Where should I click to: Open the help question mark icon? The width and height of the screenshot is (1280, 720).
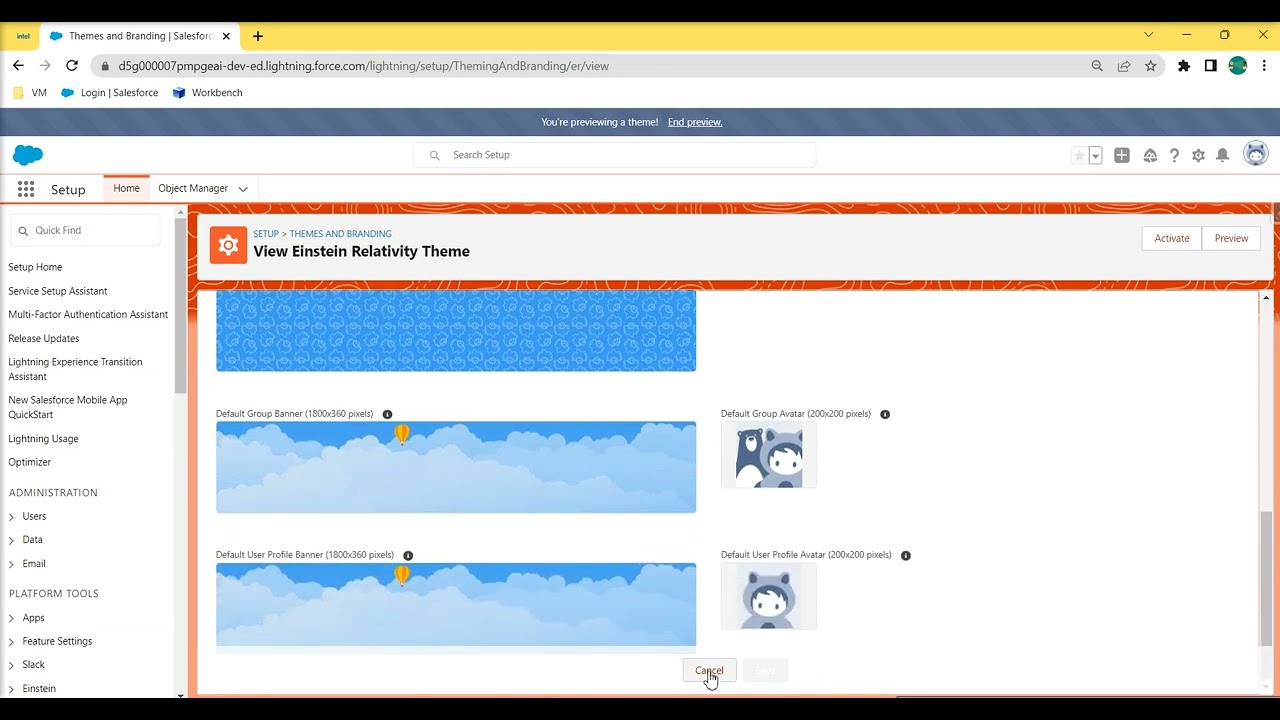pyautogui.click(x=1174, y=155)
